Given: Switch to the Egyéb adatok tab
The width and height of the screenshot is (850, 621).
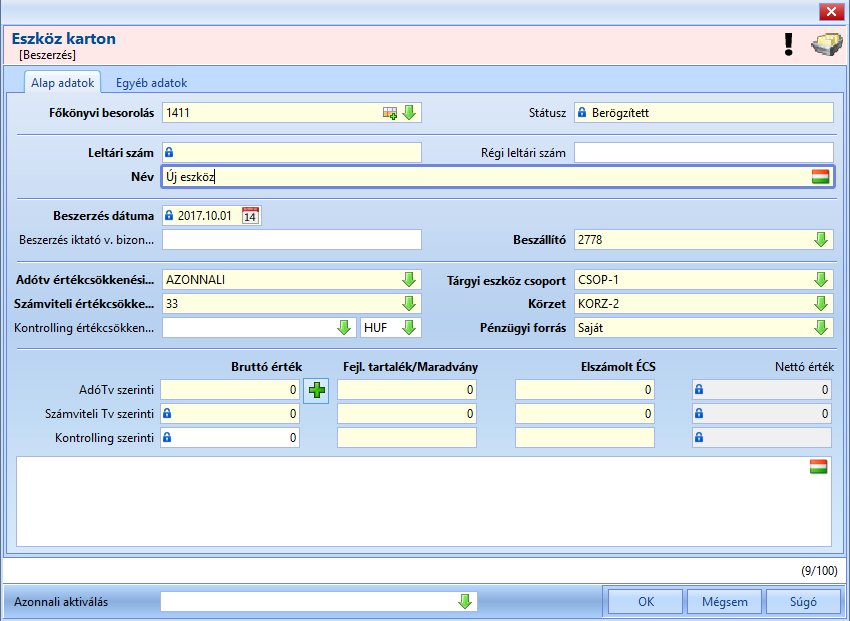Looking at the screenshot, I should (x=151, y=82).
